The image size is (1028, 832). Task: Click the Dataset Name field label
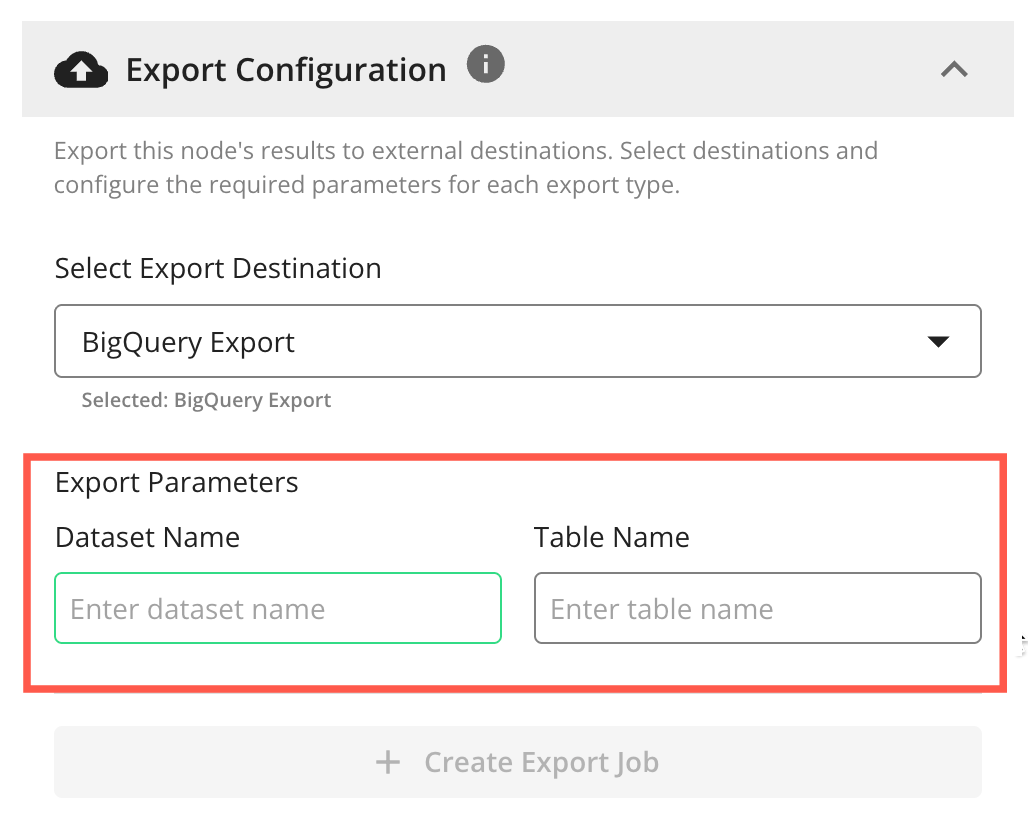pyautogui.click(x=147, y=537)
